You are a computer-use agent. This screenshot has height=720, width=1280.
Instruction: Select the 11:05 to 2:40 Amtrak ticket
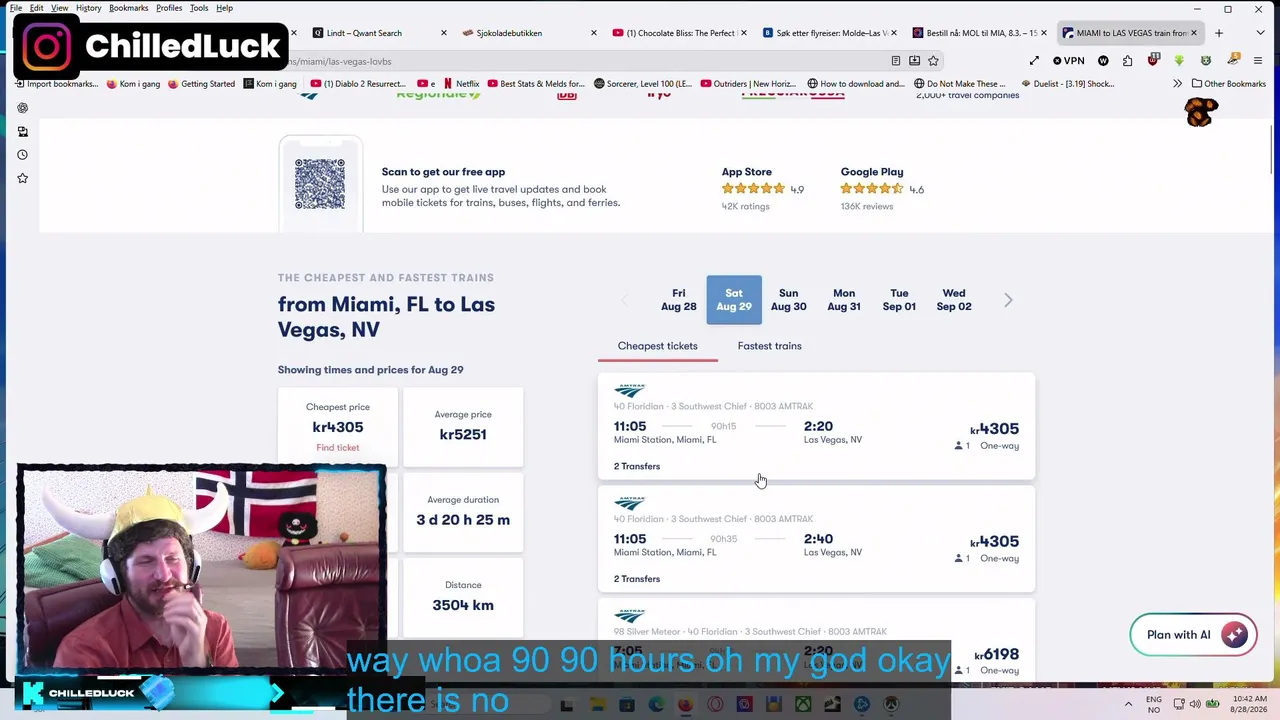tap(816, 540)
